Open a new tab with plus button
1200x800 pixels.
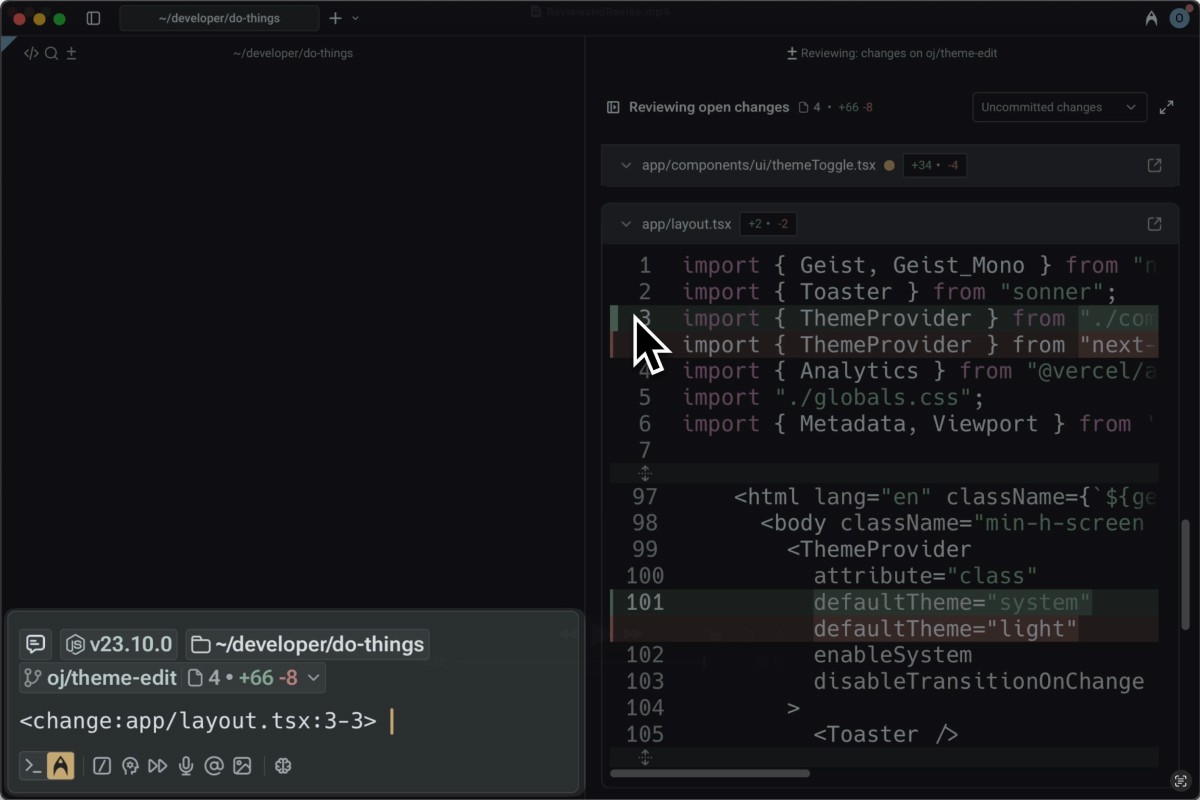click(x=335, y=18)
